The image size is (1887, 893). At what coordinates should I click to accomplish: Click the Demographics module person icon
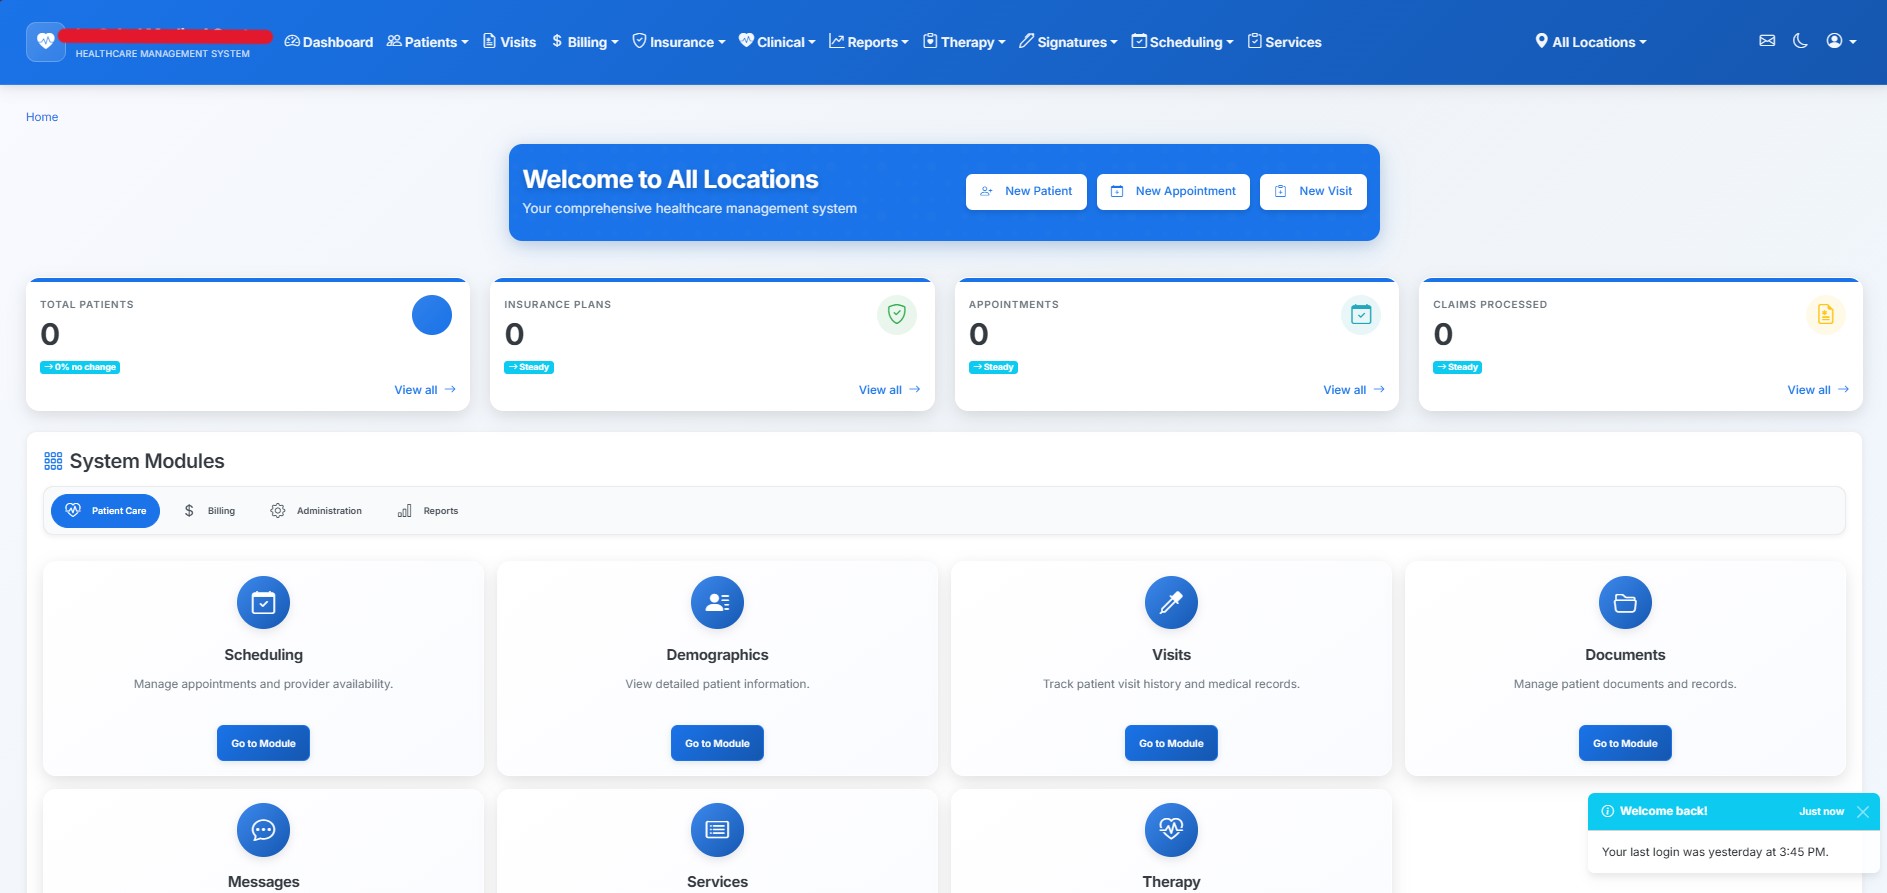[717, 603]
